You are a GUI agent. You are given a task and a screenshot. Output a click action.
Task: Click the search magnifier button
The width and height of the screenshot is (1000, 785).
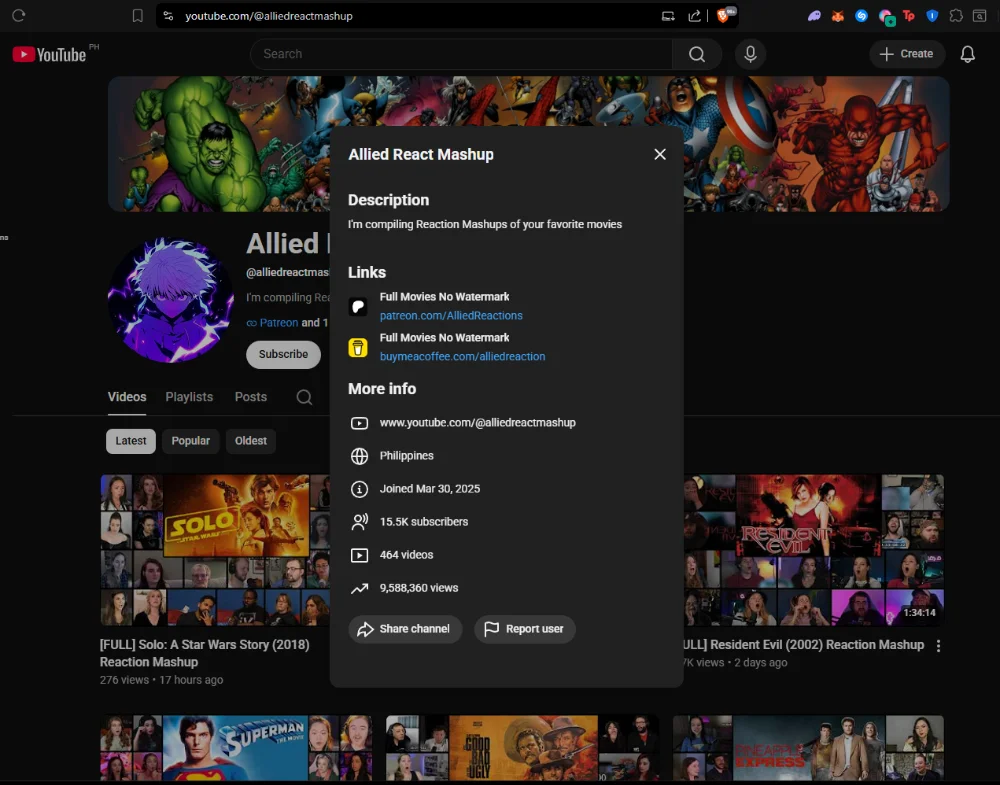(696, 54)
